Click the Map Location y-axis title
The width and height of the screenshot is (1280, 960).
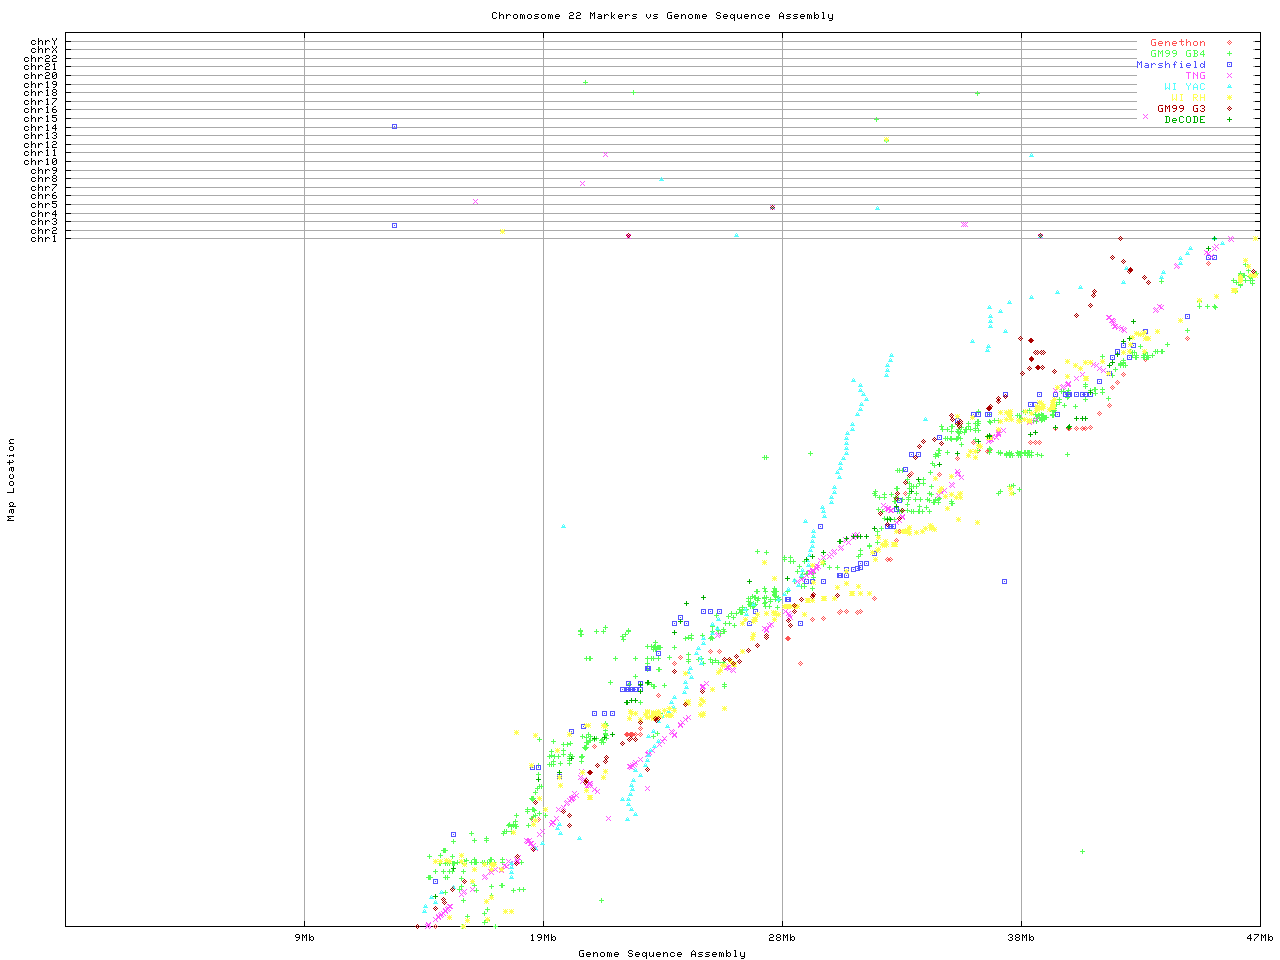[x=12, y=480]
